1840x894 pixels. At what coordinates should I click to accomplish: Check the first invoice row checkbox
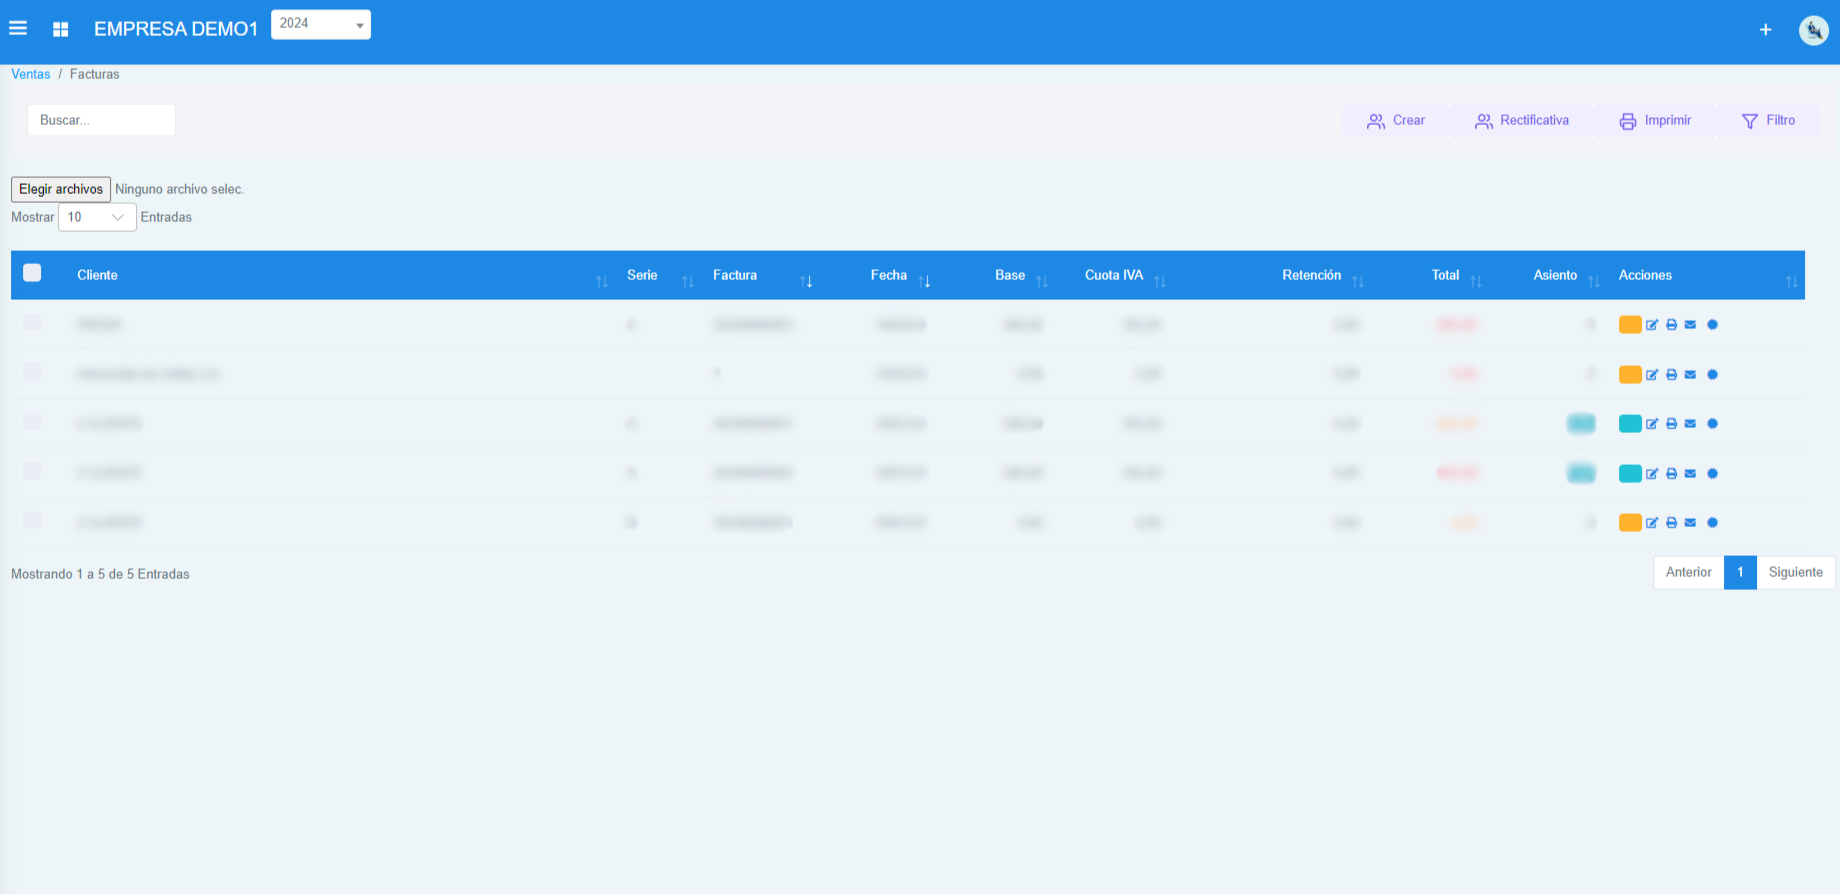[32, 323]
